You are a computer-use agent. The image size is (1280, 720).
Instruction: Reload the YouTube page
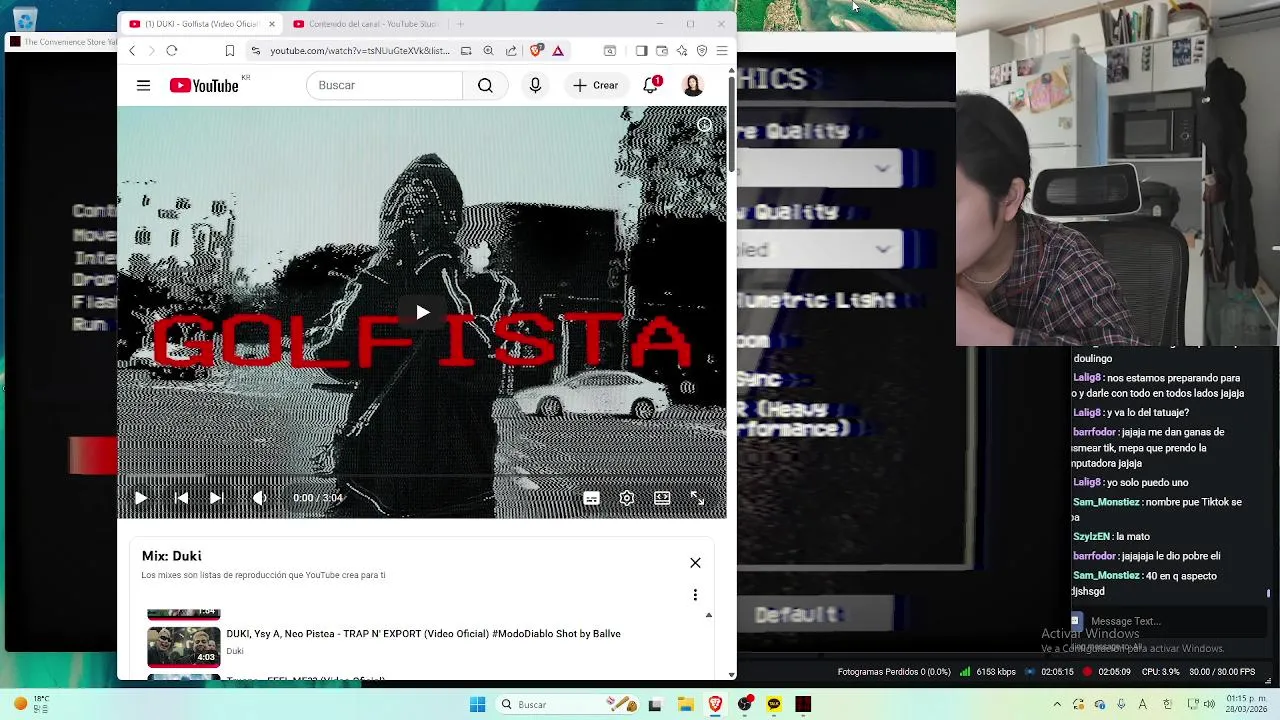(172, 51)
